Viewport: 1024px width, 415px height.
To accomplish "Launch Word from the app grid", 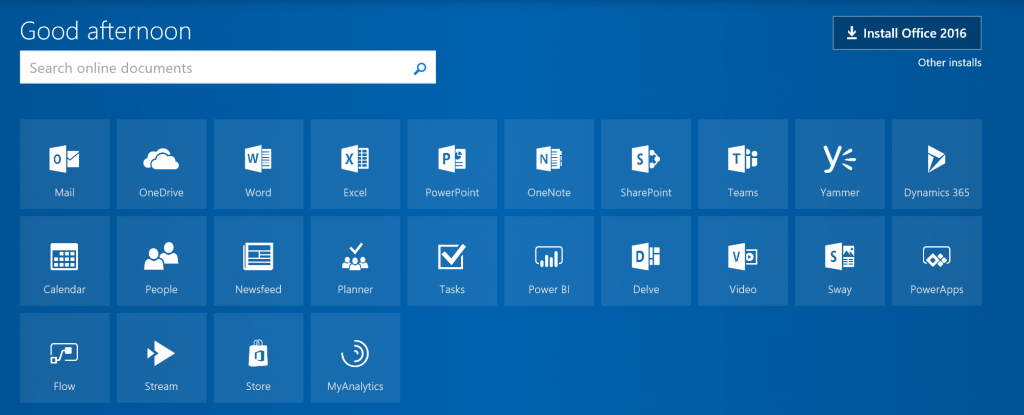I will tap(258, 164).
